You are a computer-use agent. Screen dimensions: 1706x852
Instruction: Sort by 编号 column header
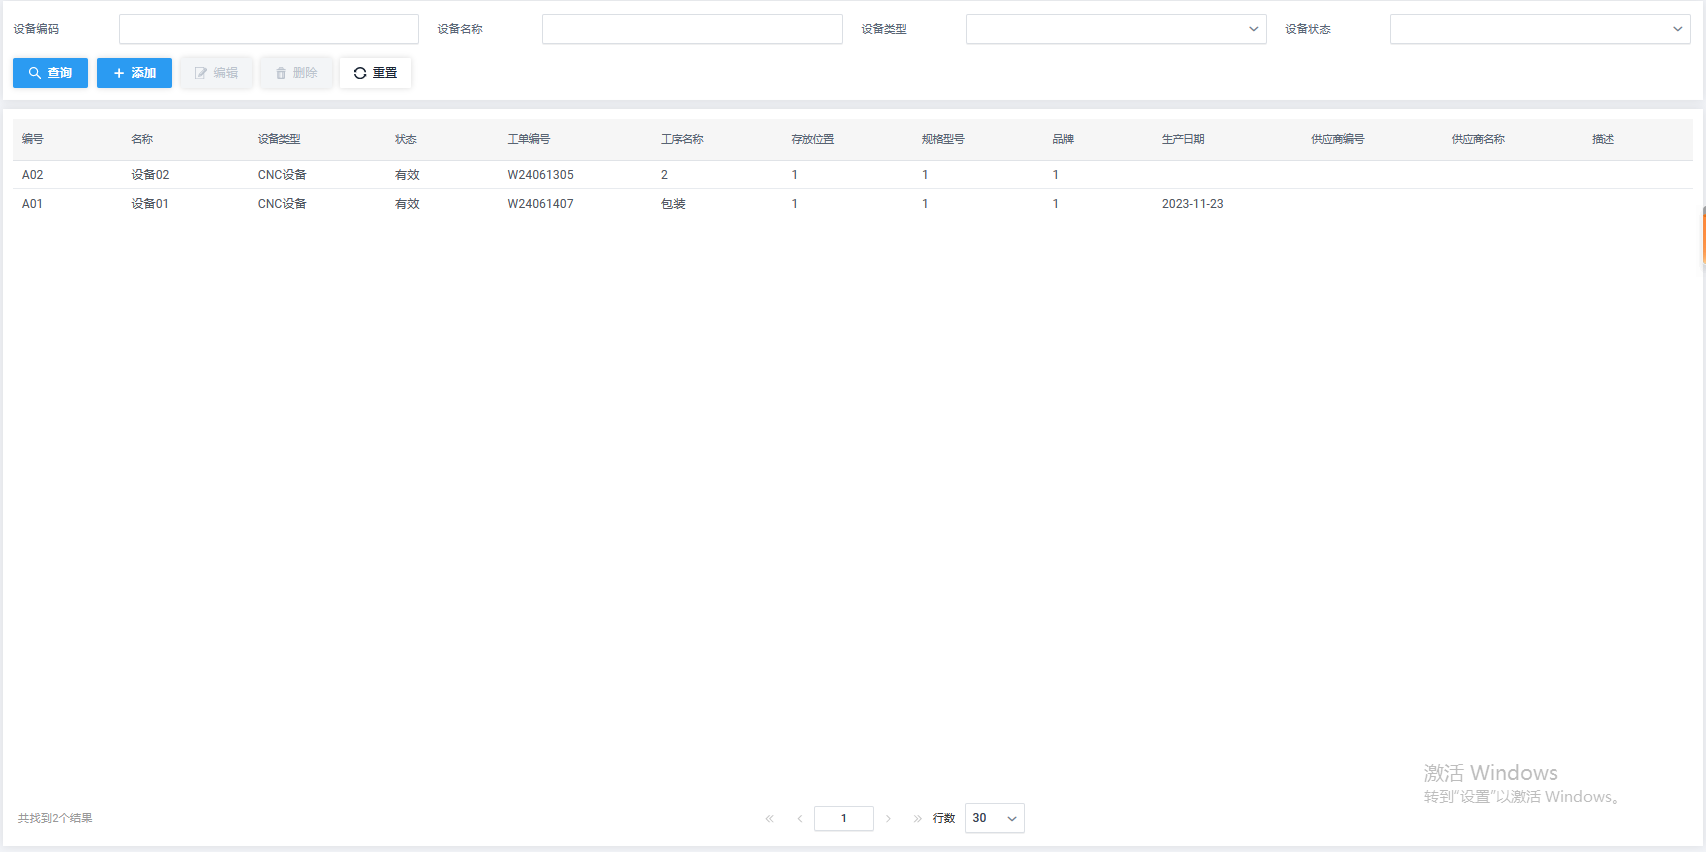[x=33, y=139]
